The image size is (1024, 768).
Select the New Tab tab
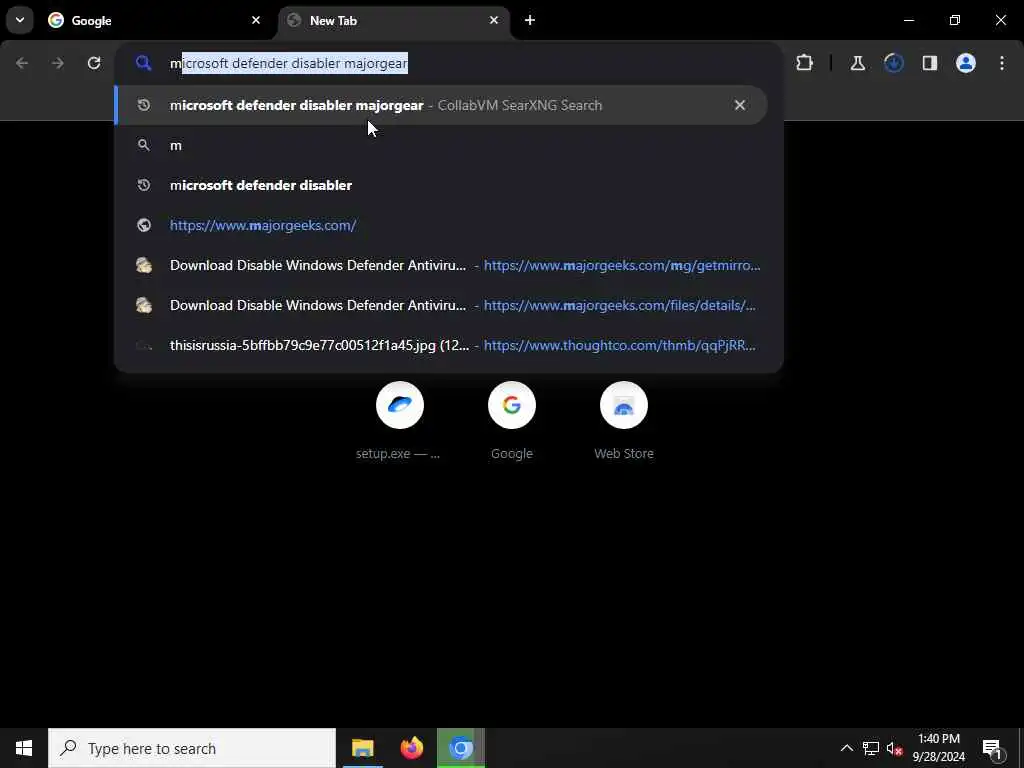coord(394,20)
